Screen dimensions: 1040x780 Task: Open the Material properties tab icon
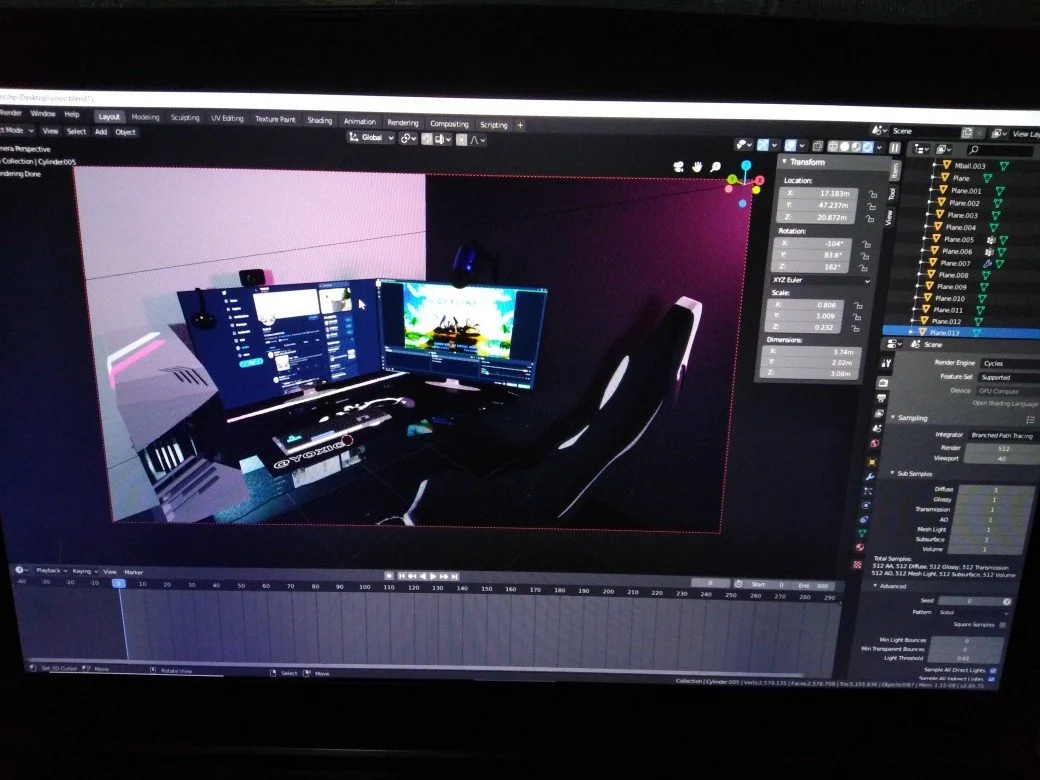pos(860,548)
